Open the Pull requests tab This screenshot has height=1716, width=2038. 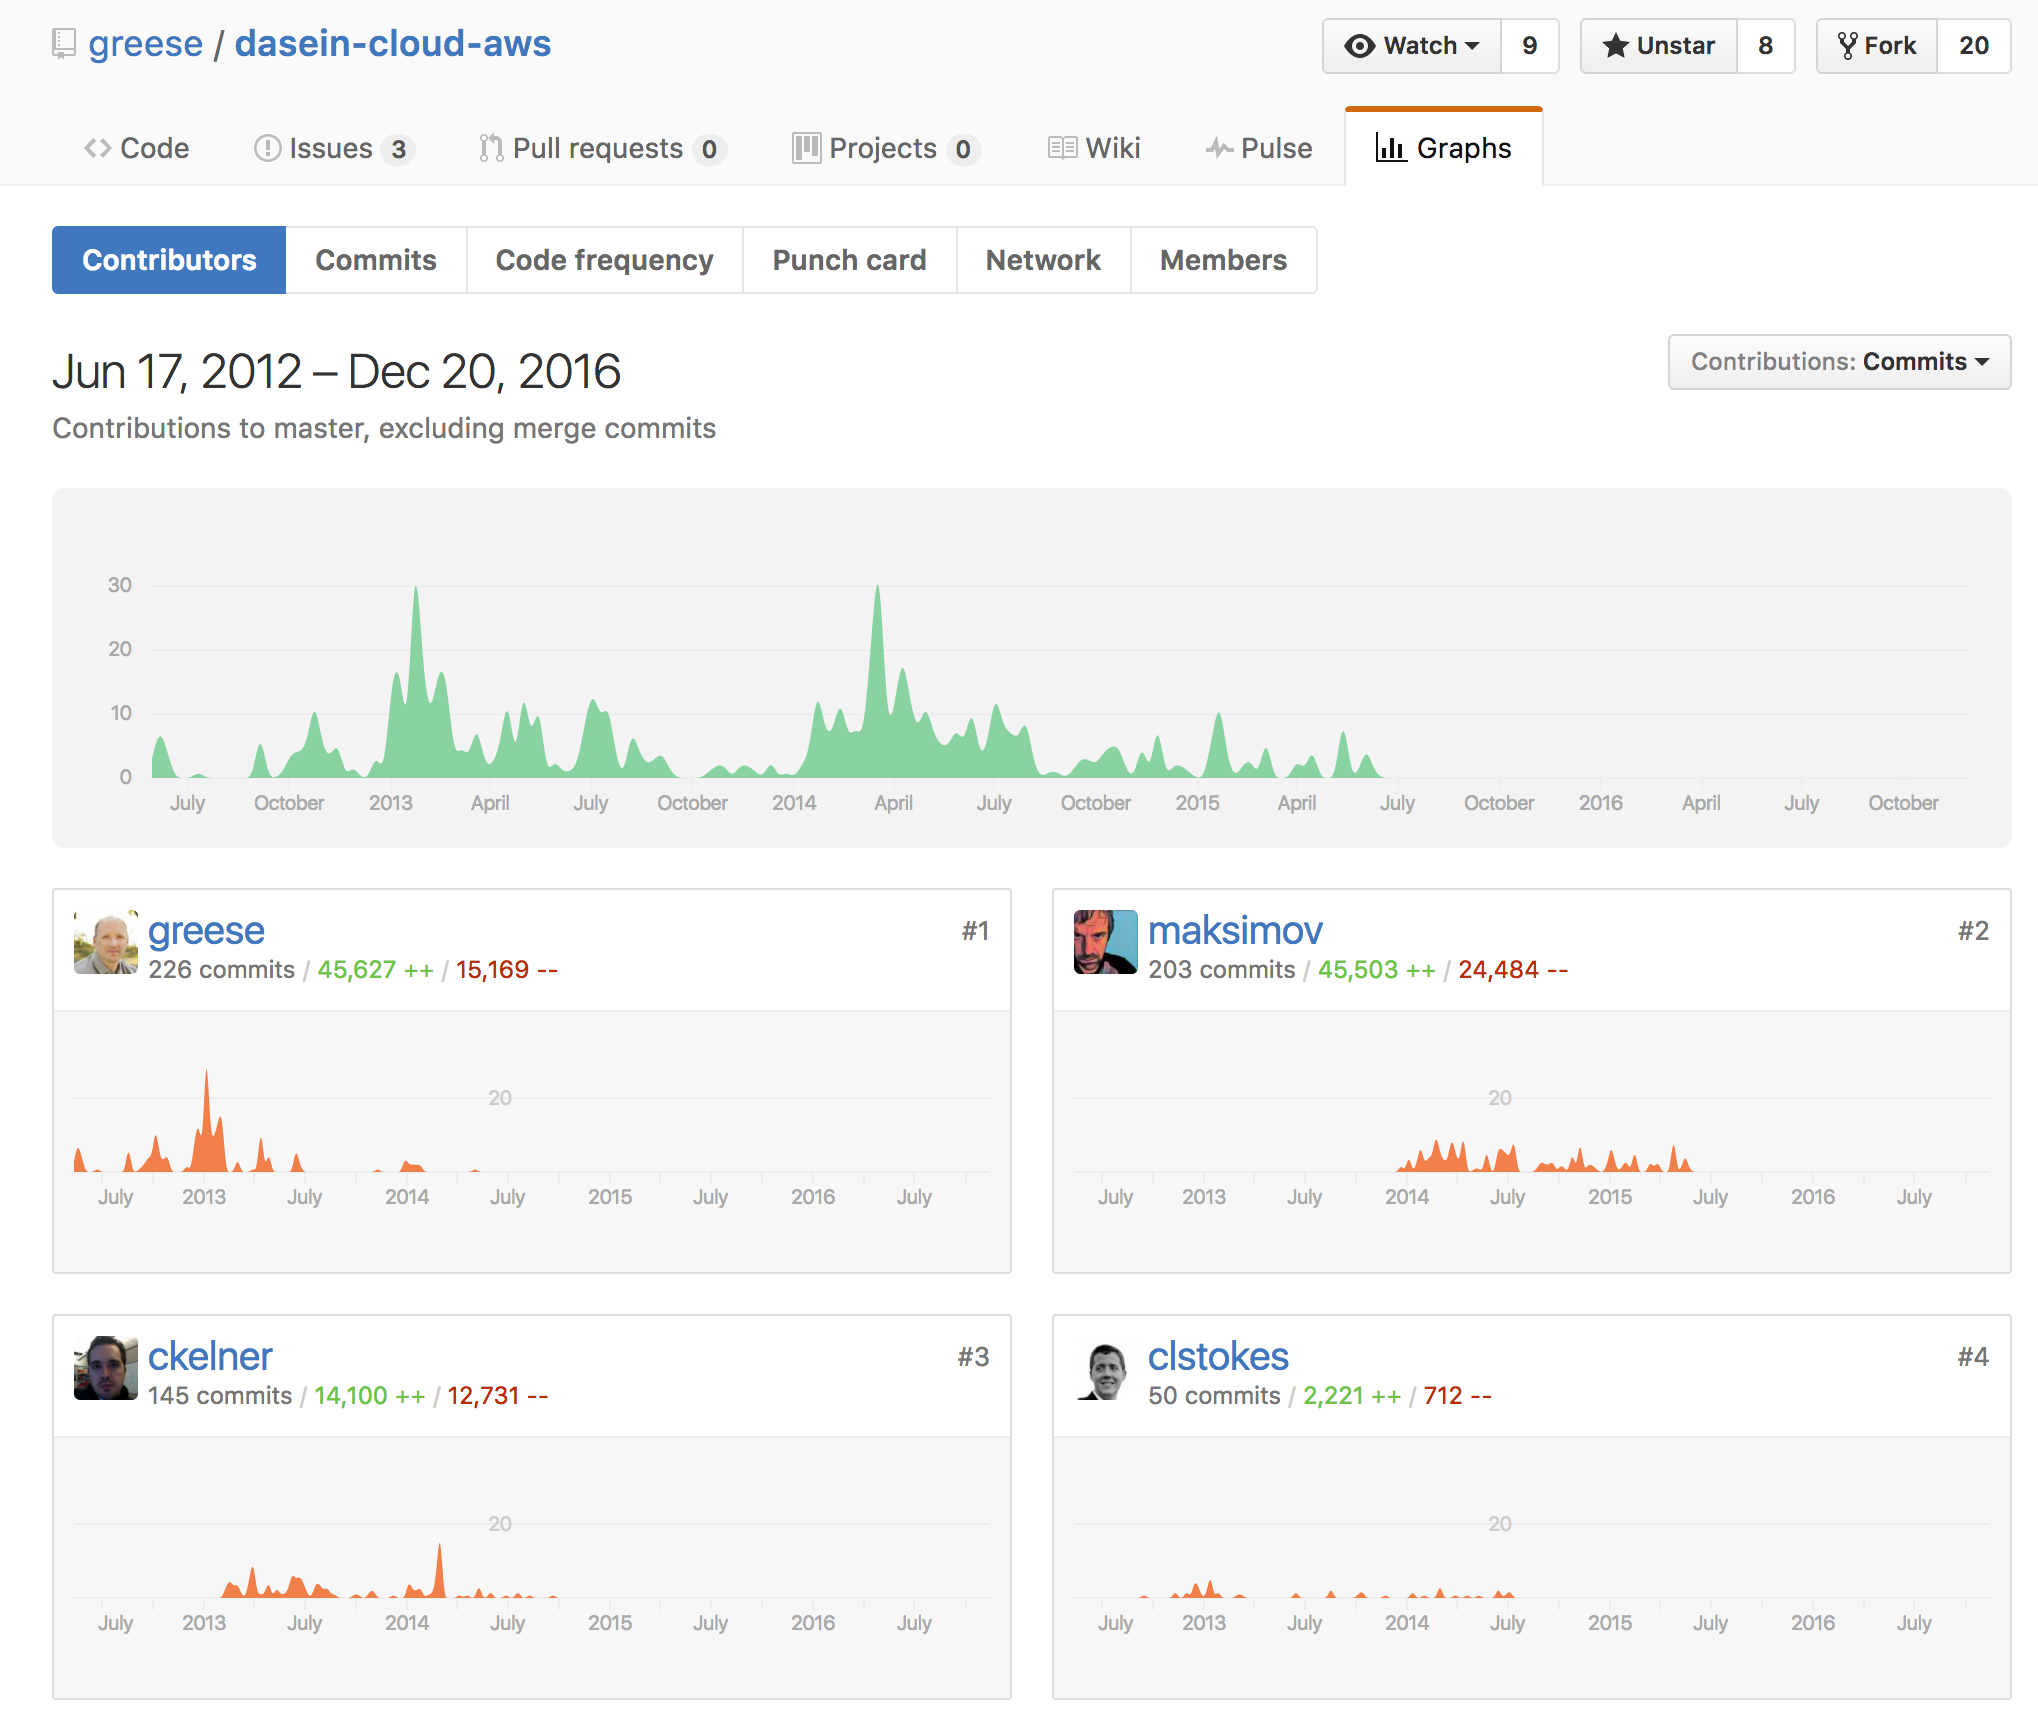(x=602, y=148)
